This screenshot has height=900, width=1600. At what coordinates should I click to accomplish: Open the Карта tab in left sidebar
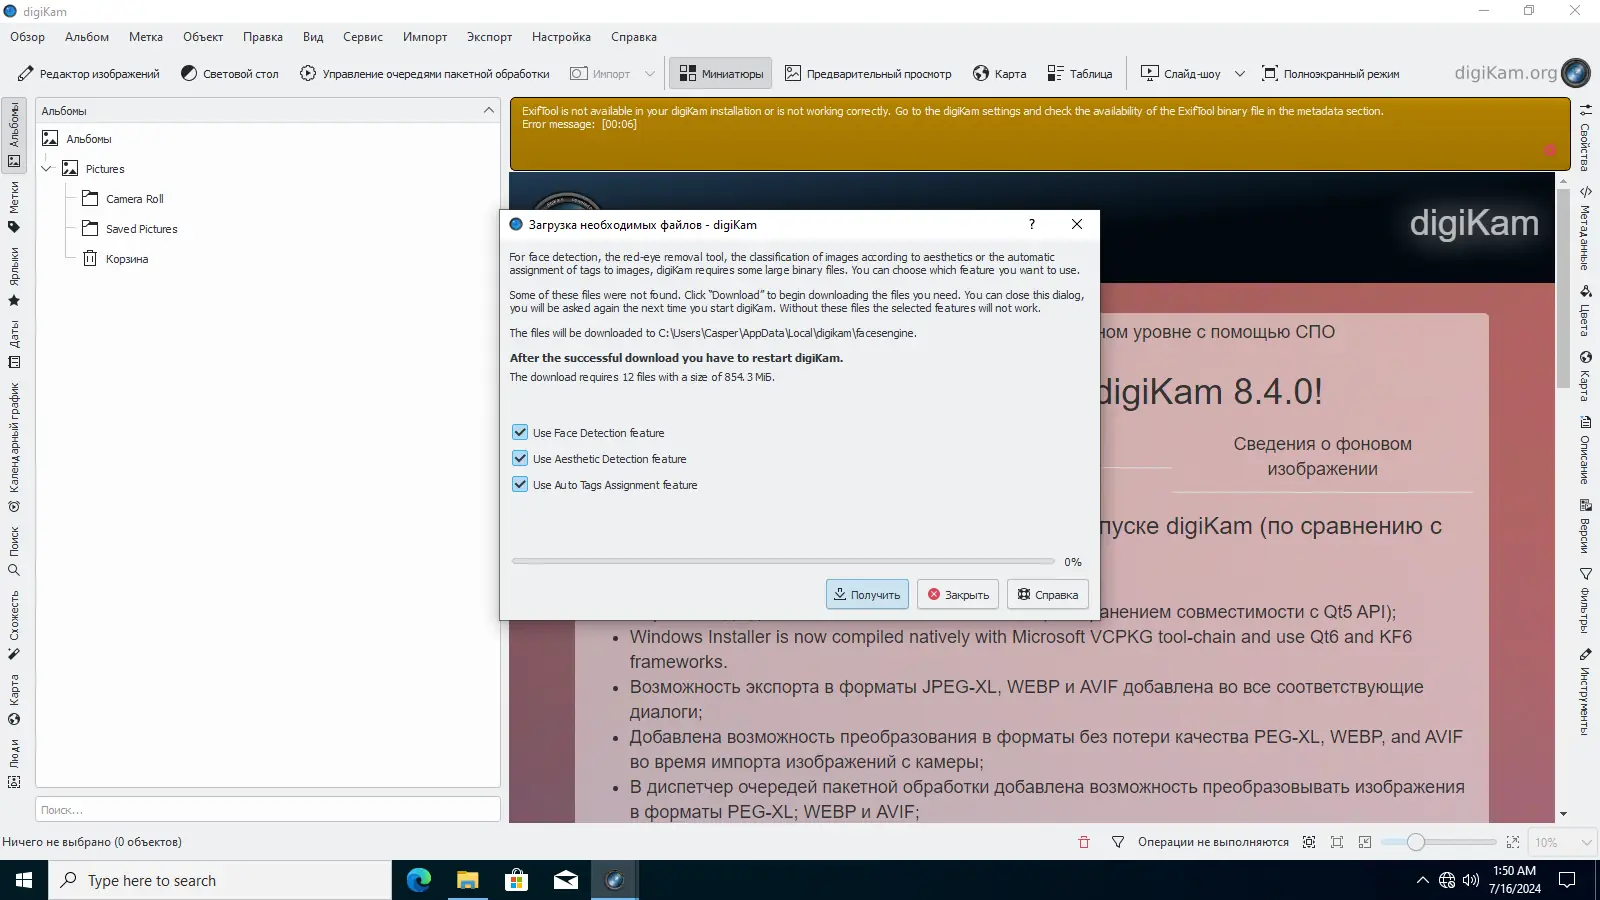click(14, 700)
